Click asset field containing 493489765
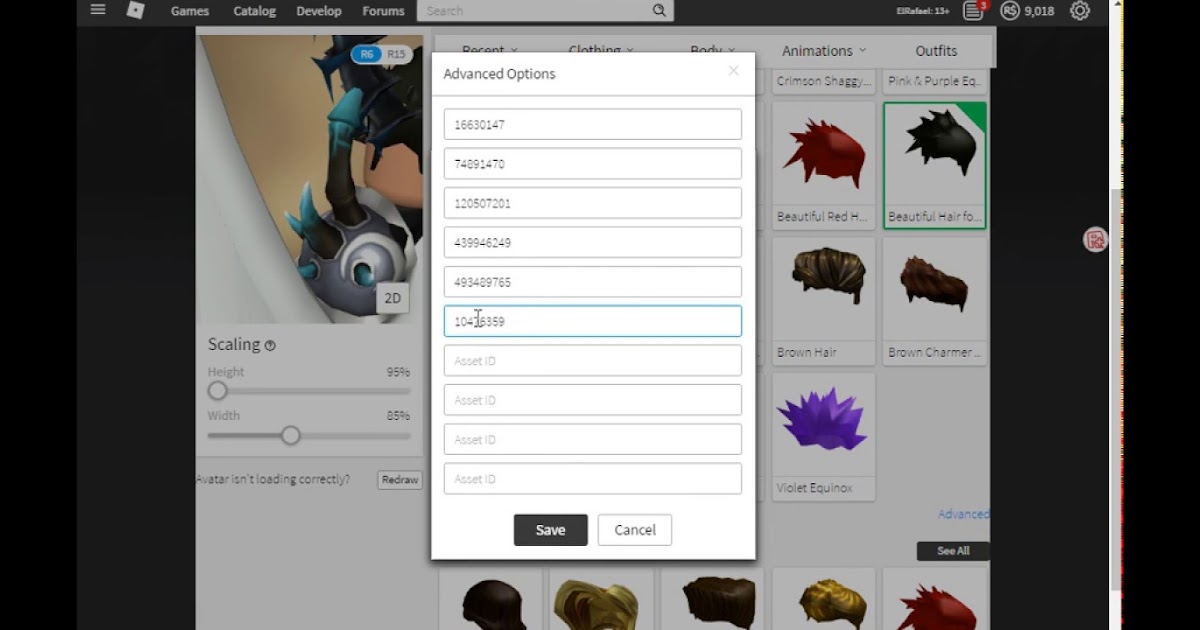 click(x=593, y=282)
